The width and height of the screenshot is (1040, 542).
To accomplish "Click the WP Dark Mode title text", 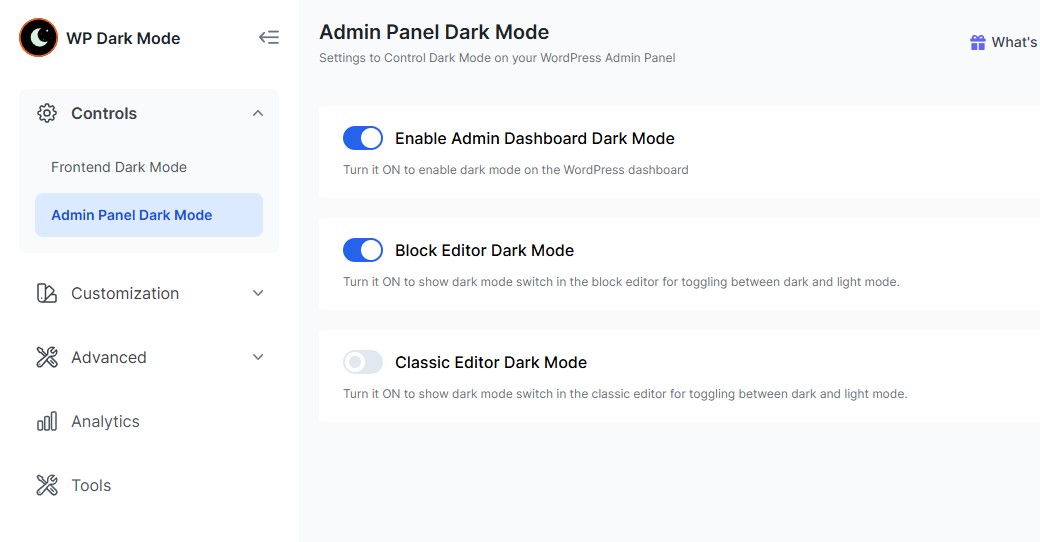I will pos(123,38).
